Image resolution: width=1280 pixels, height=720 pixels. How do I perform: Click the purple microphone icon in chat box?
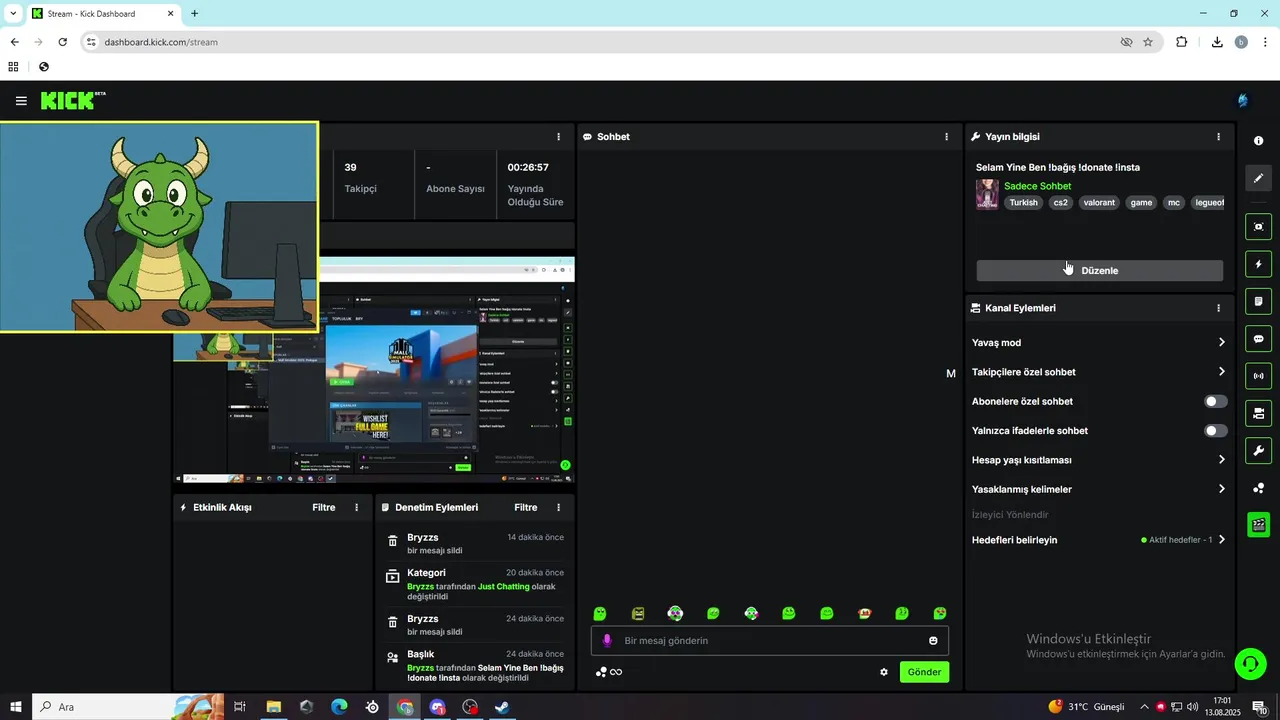point(606,641)
